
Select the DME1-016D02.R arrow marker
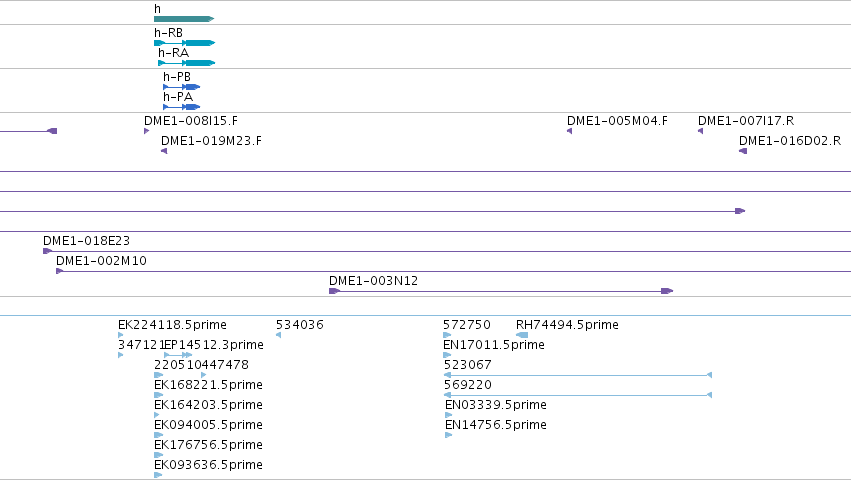[x=743, y=151]
